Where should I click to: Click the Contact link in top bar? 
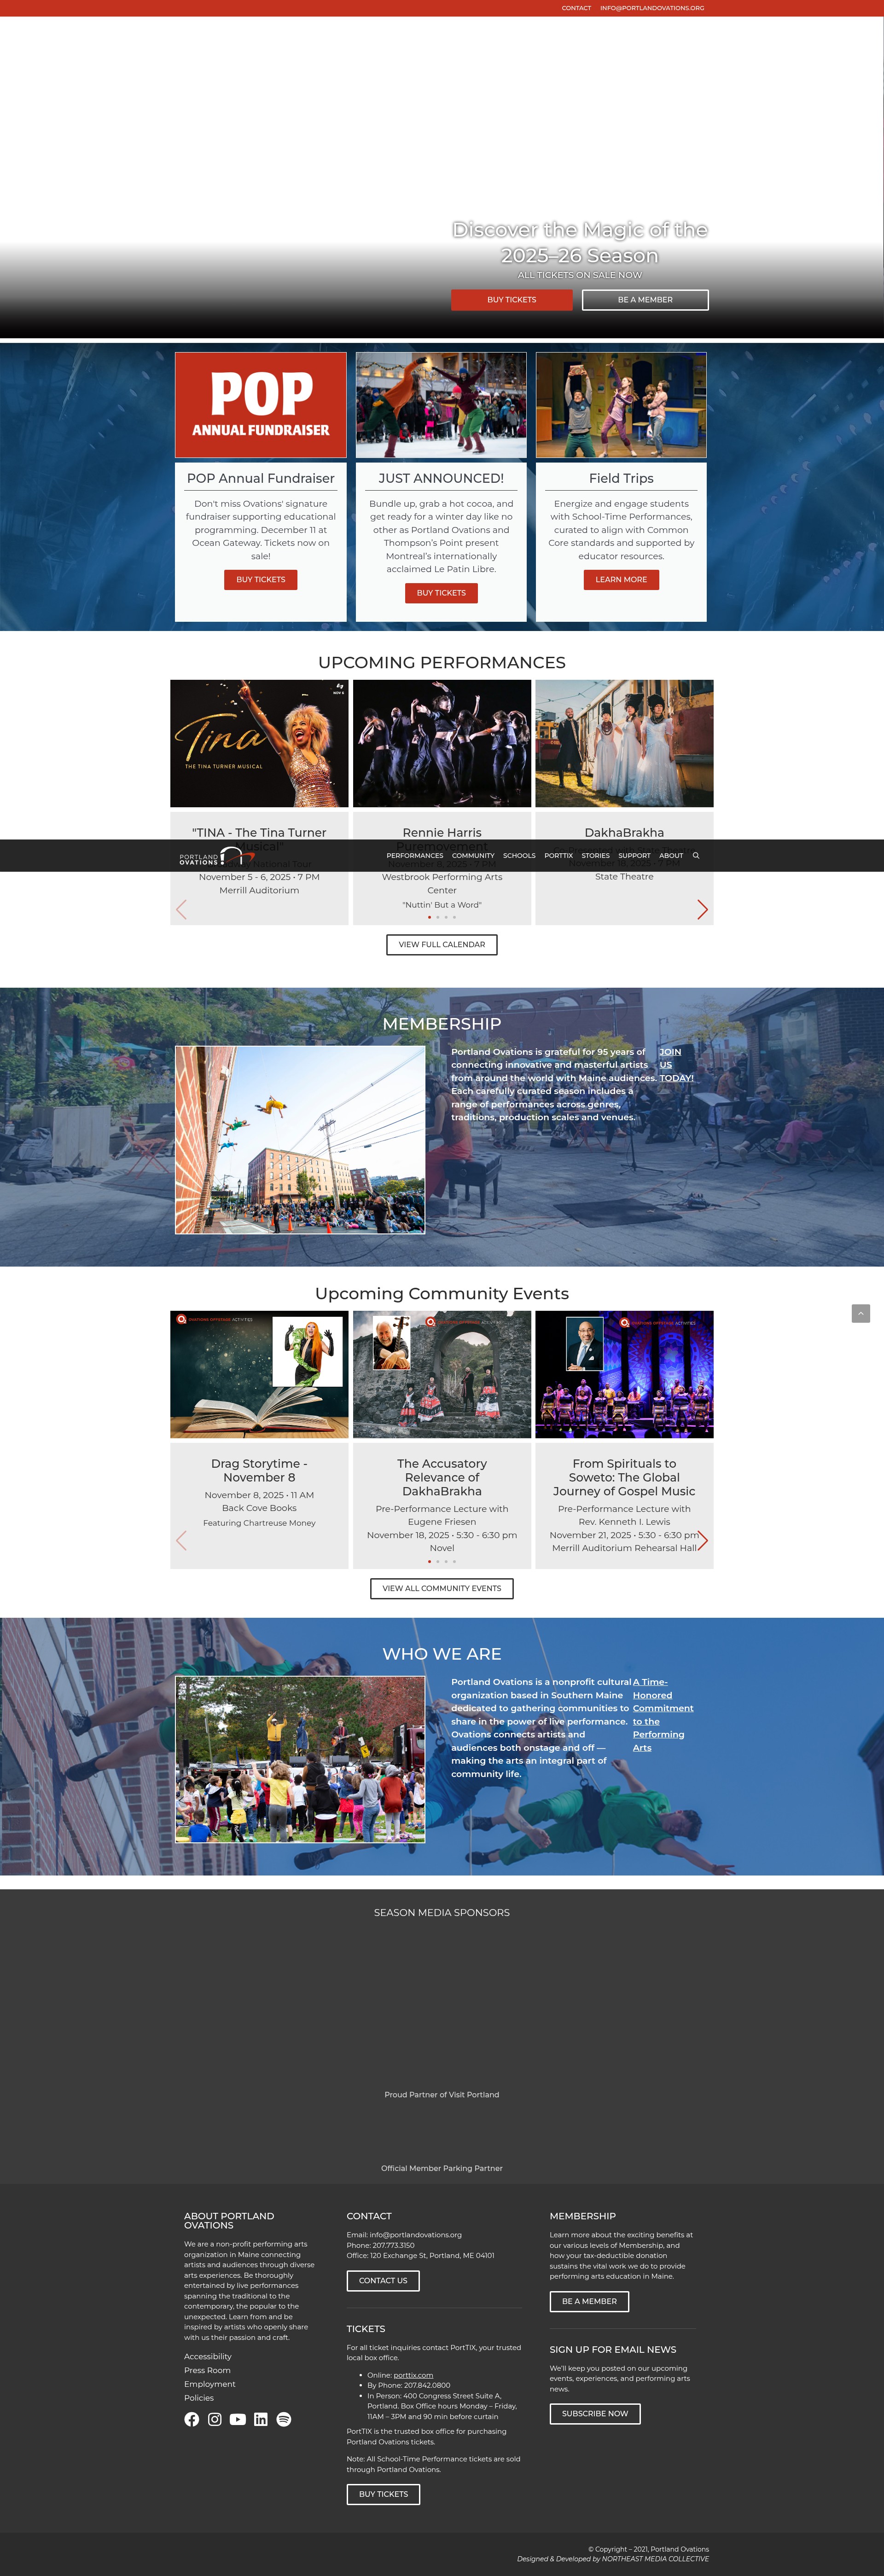click(x=576, y=8)
